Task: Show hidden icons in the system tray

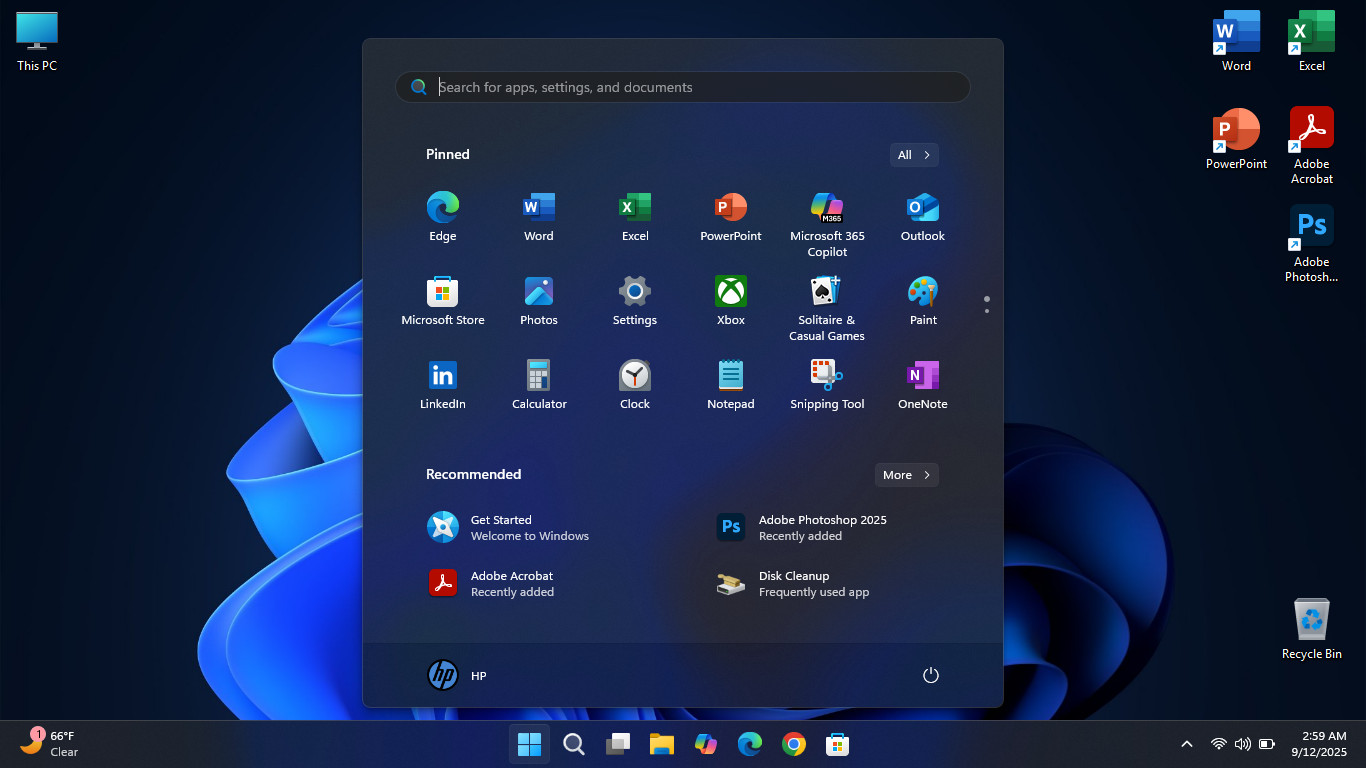Action: 1187,744
